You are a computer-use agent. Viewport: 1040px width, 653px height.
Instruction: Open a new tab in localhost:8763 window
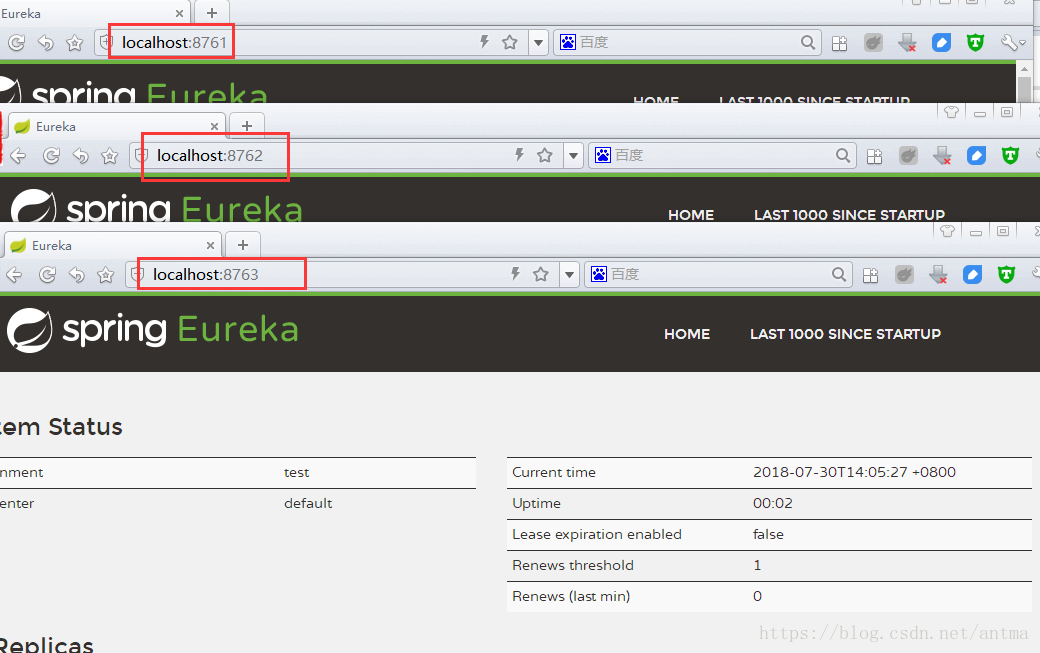coord(243,245)
